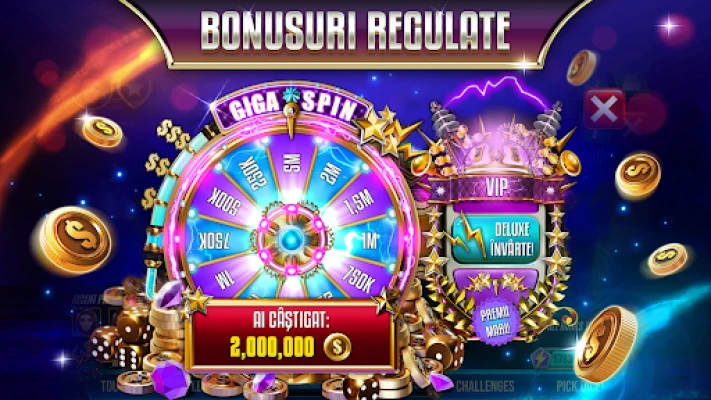
Task: Close the bonus popup with red X
Action: [x=604, y=108]
